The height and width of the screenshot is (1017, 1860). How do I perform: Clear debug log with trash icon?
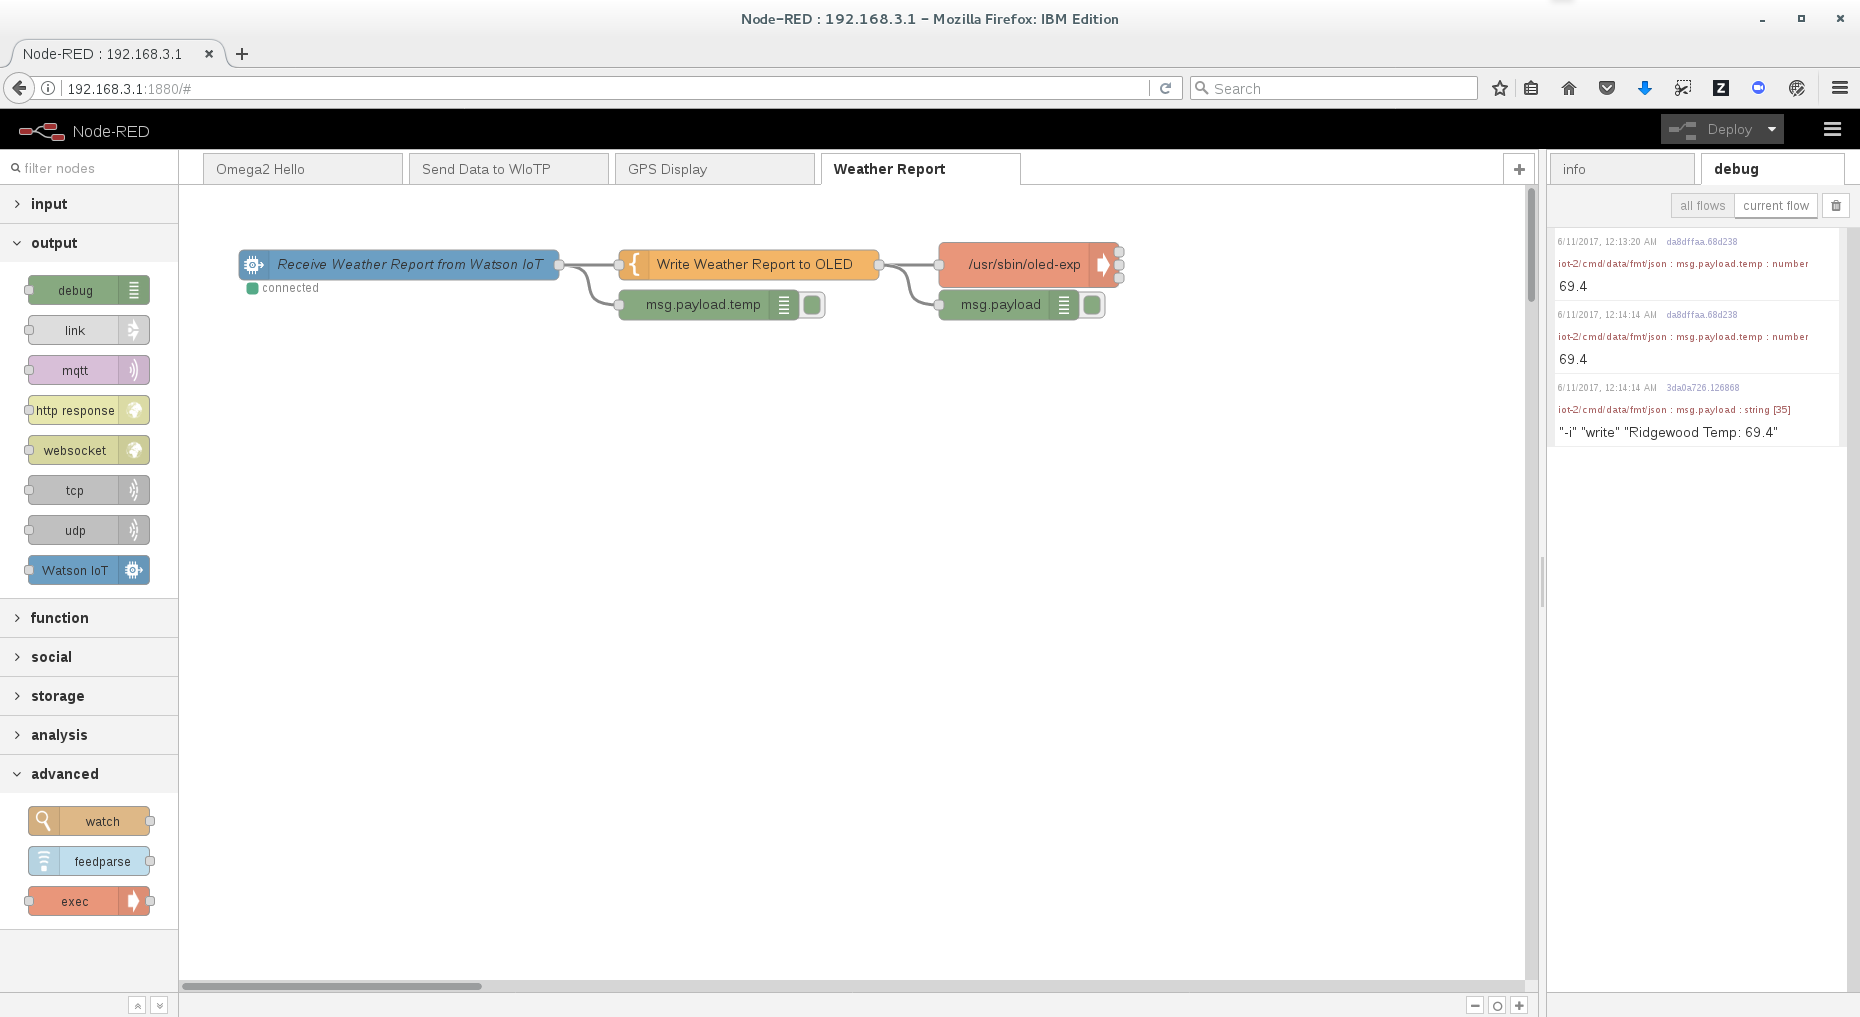tap(1836, 205)
